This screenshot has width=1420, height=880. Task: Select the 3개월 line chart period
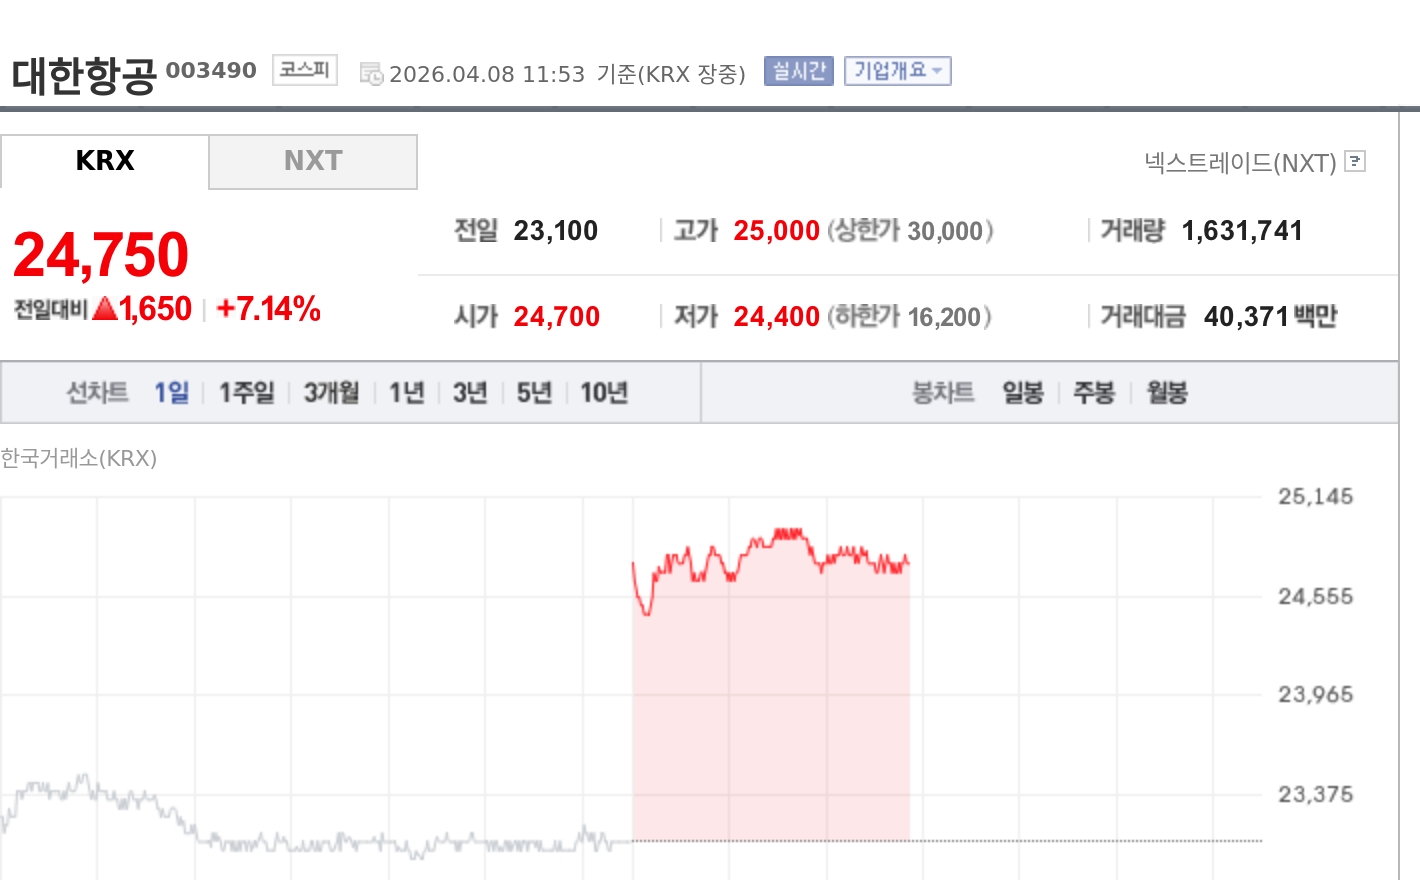pyautogui.click(x=331, y=393)
